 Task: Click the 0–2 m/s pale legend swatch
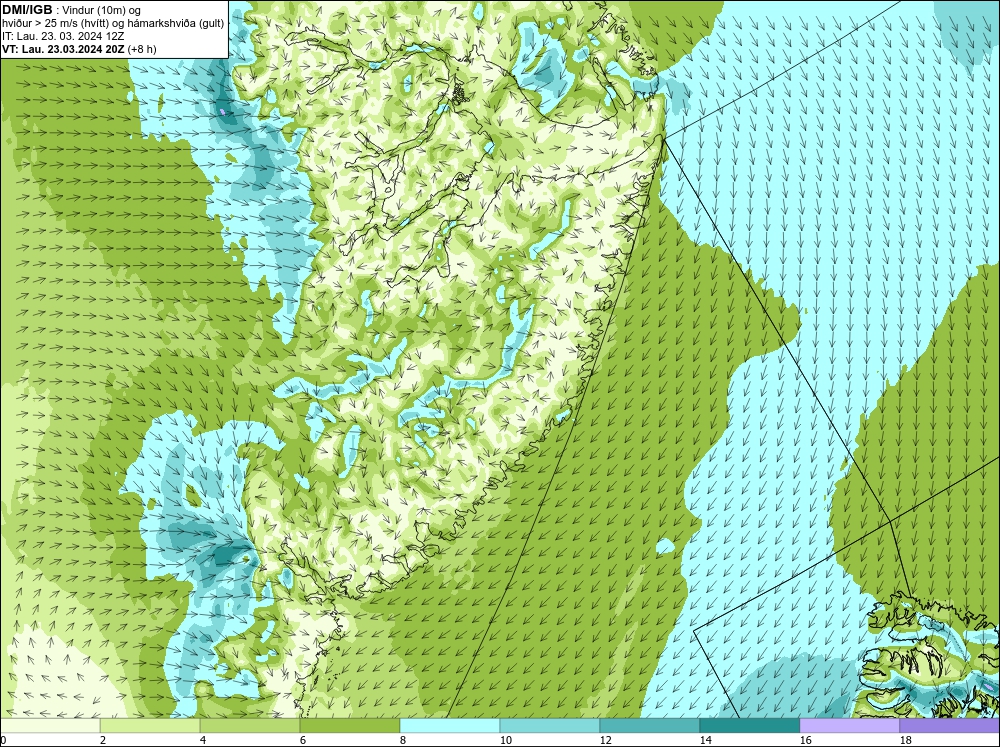click(x=50, y=725)
